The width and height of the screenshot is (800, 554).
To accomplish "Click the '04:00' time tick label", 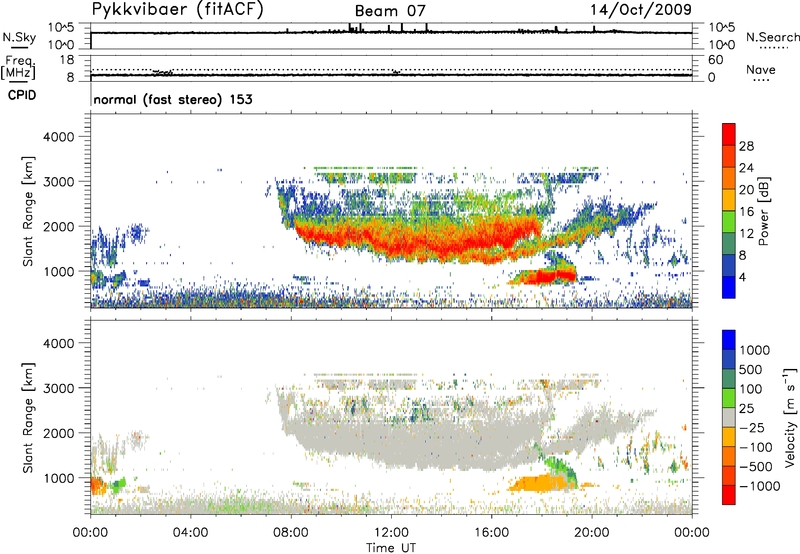I will click(190, 533).
